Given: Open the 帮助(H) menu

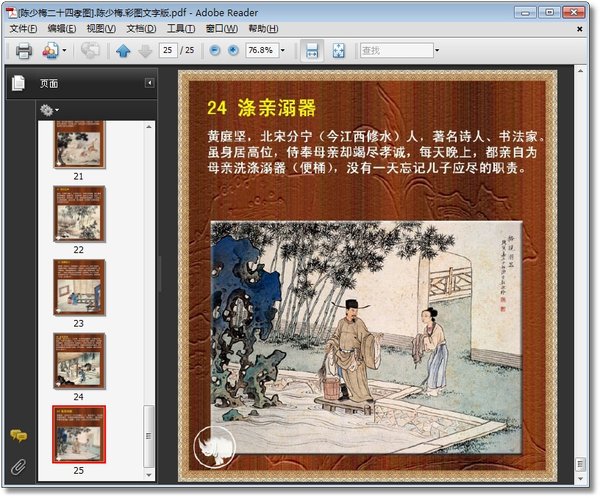Looking at the screenshot, I should click(263, 29).
